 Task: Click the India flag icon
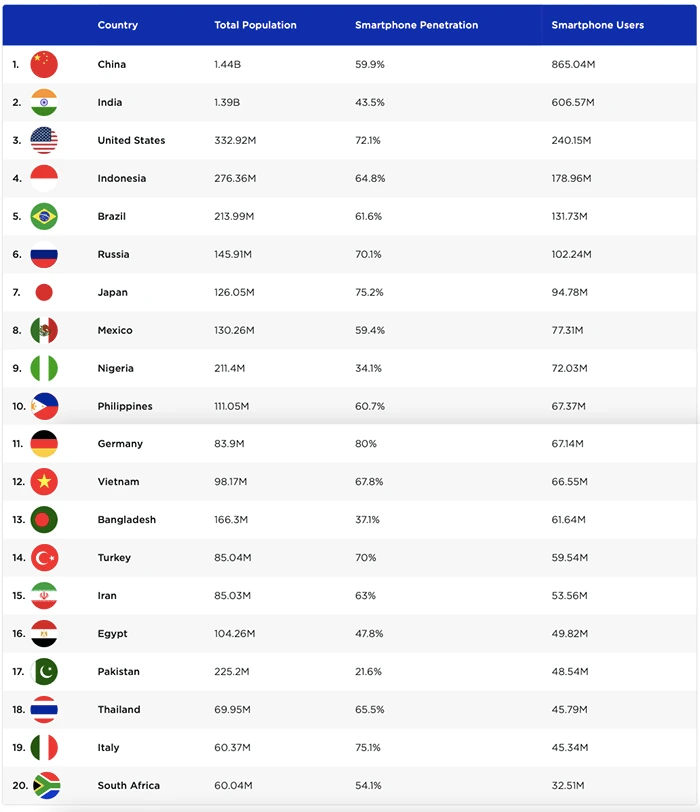(x=44, y=102)
